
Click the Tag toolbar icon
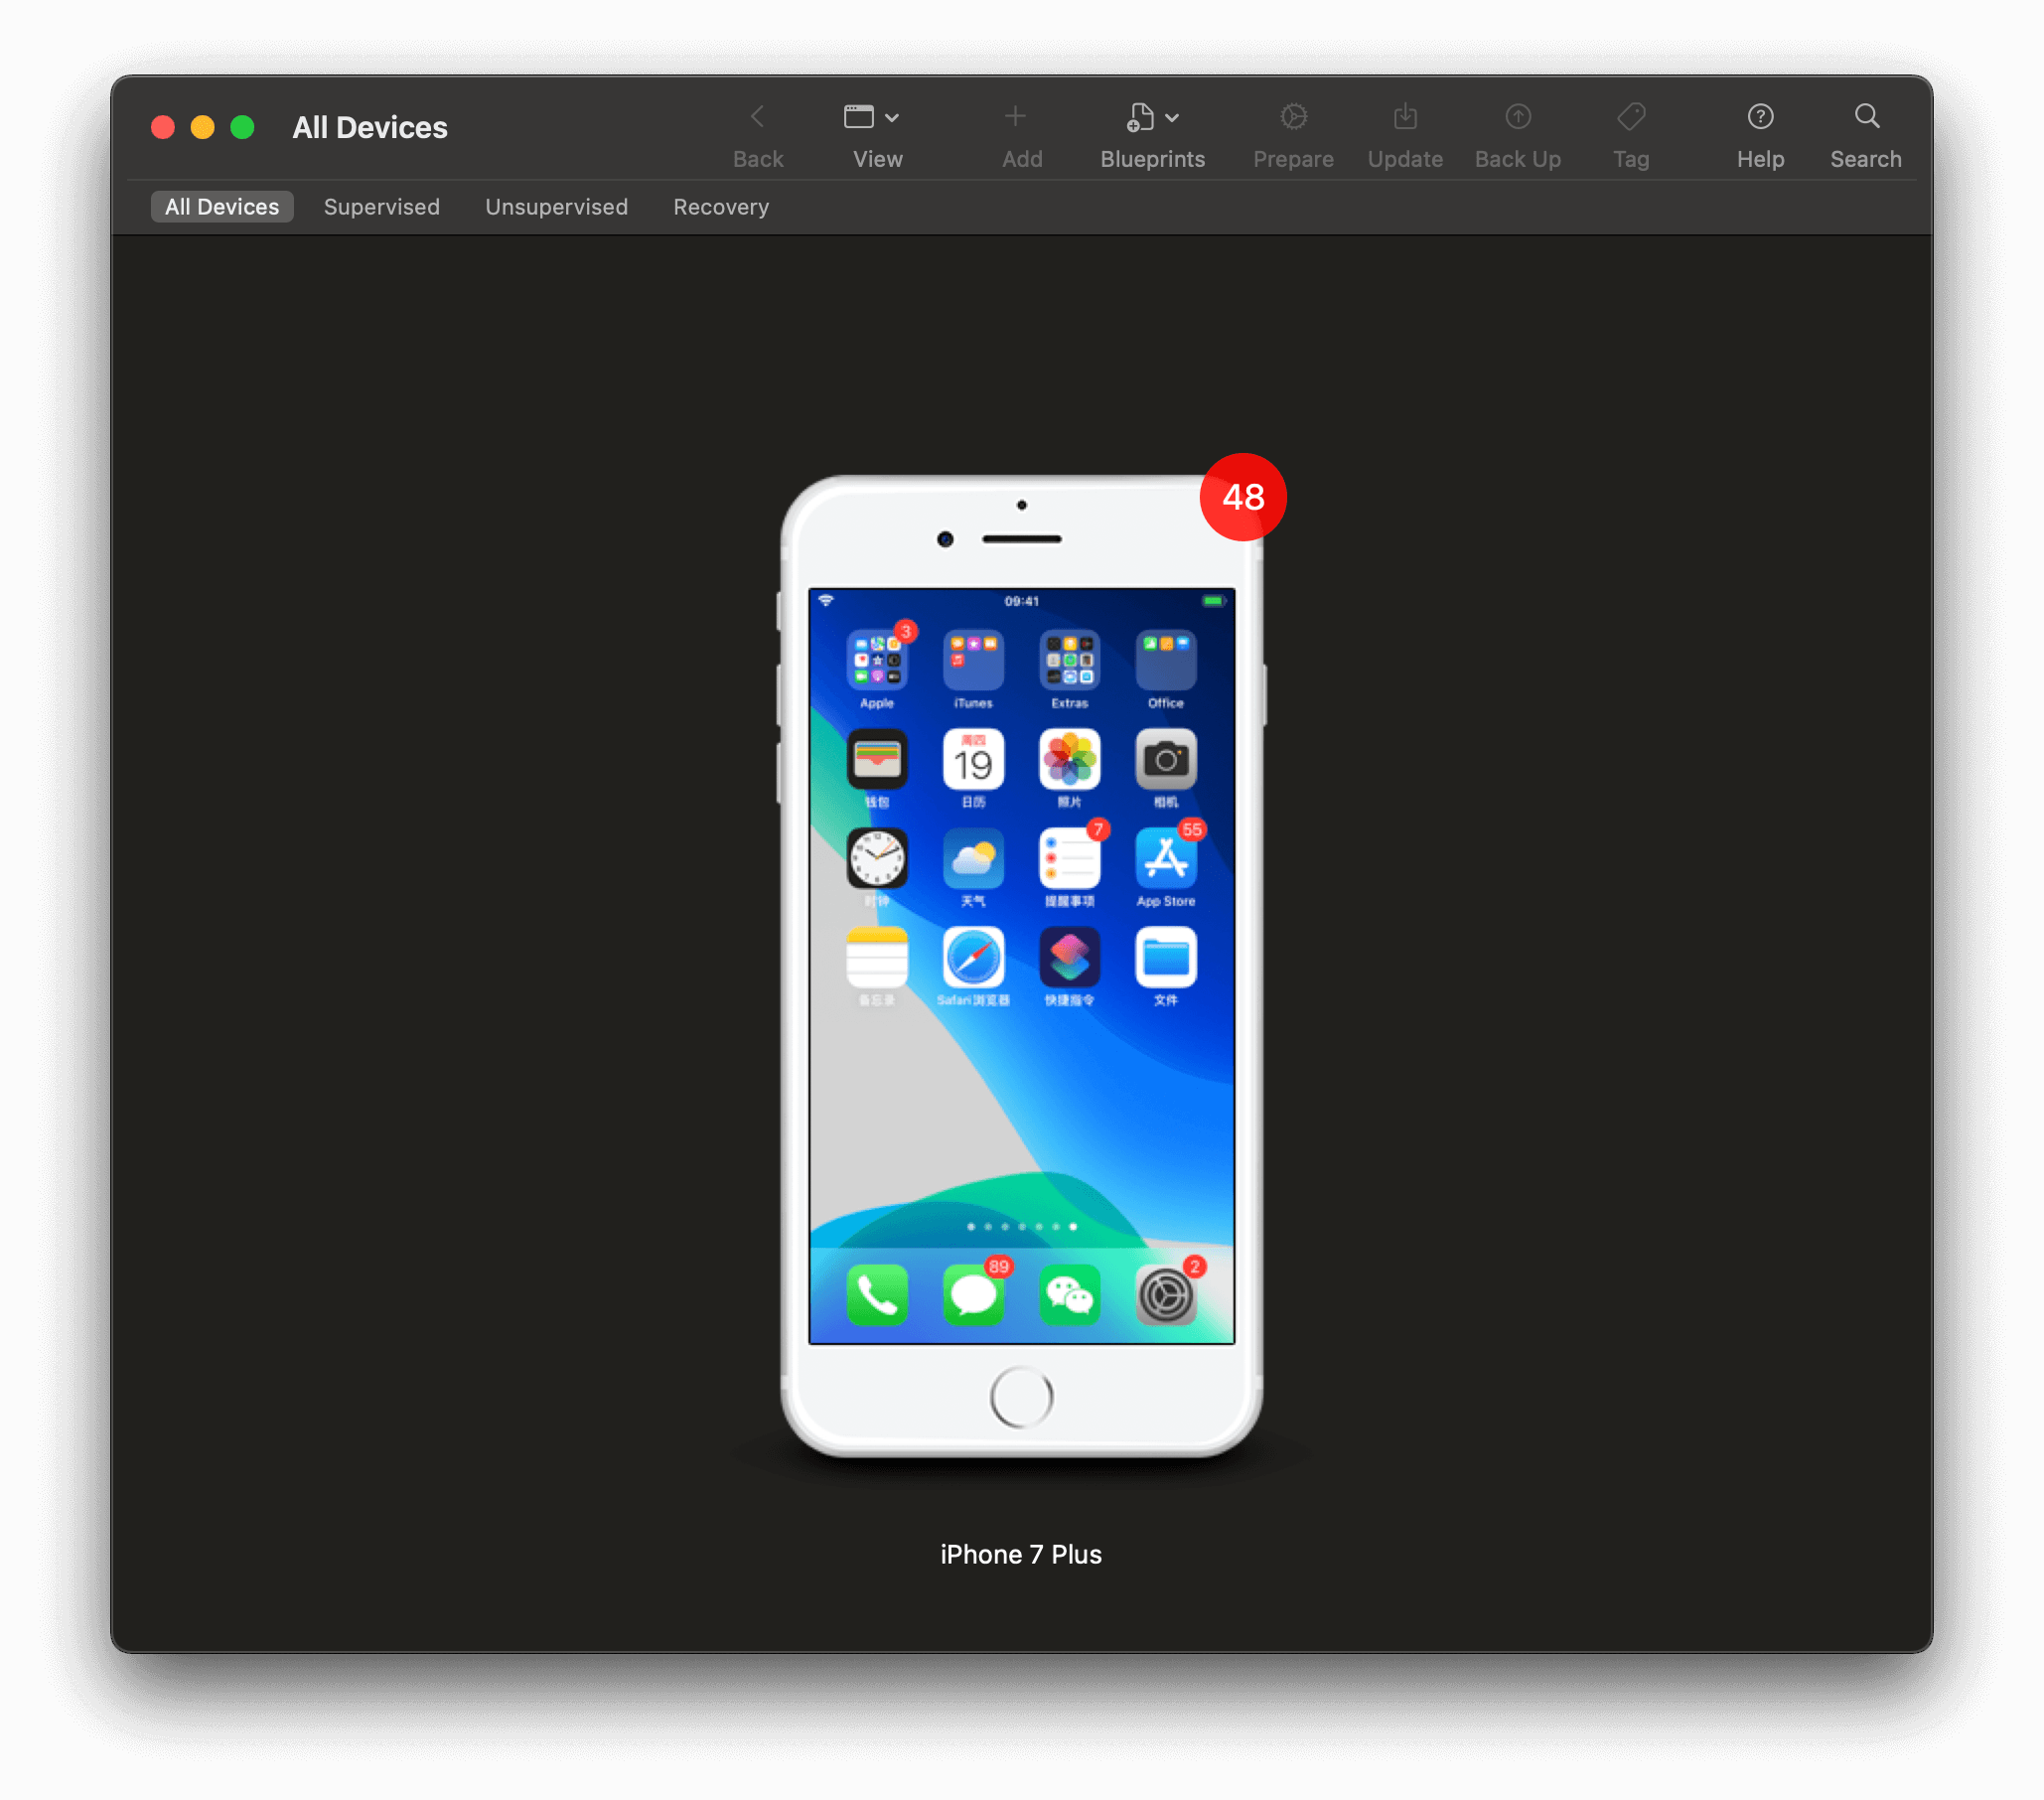click(x=1630, y=117)
